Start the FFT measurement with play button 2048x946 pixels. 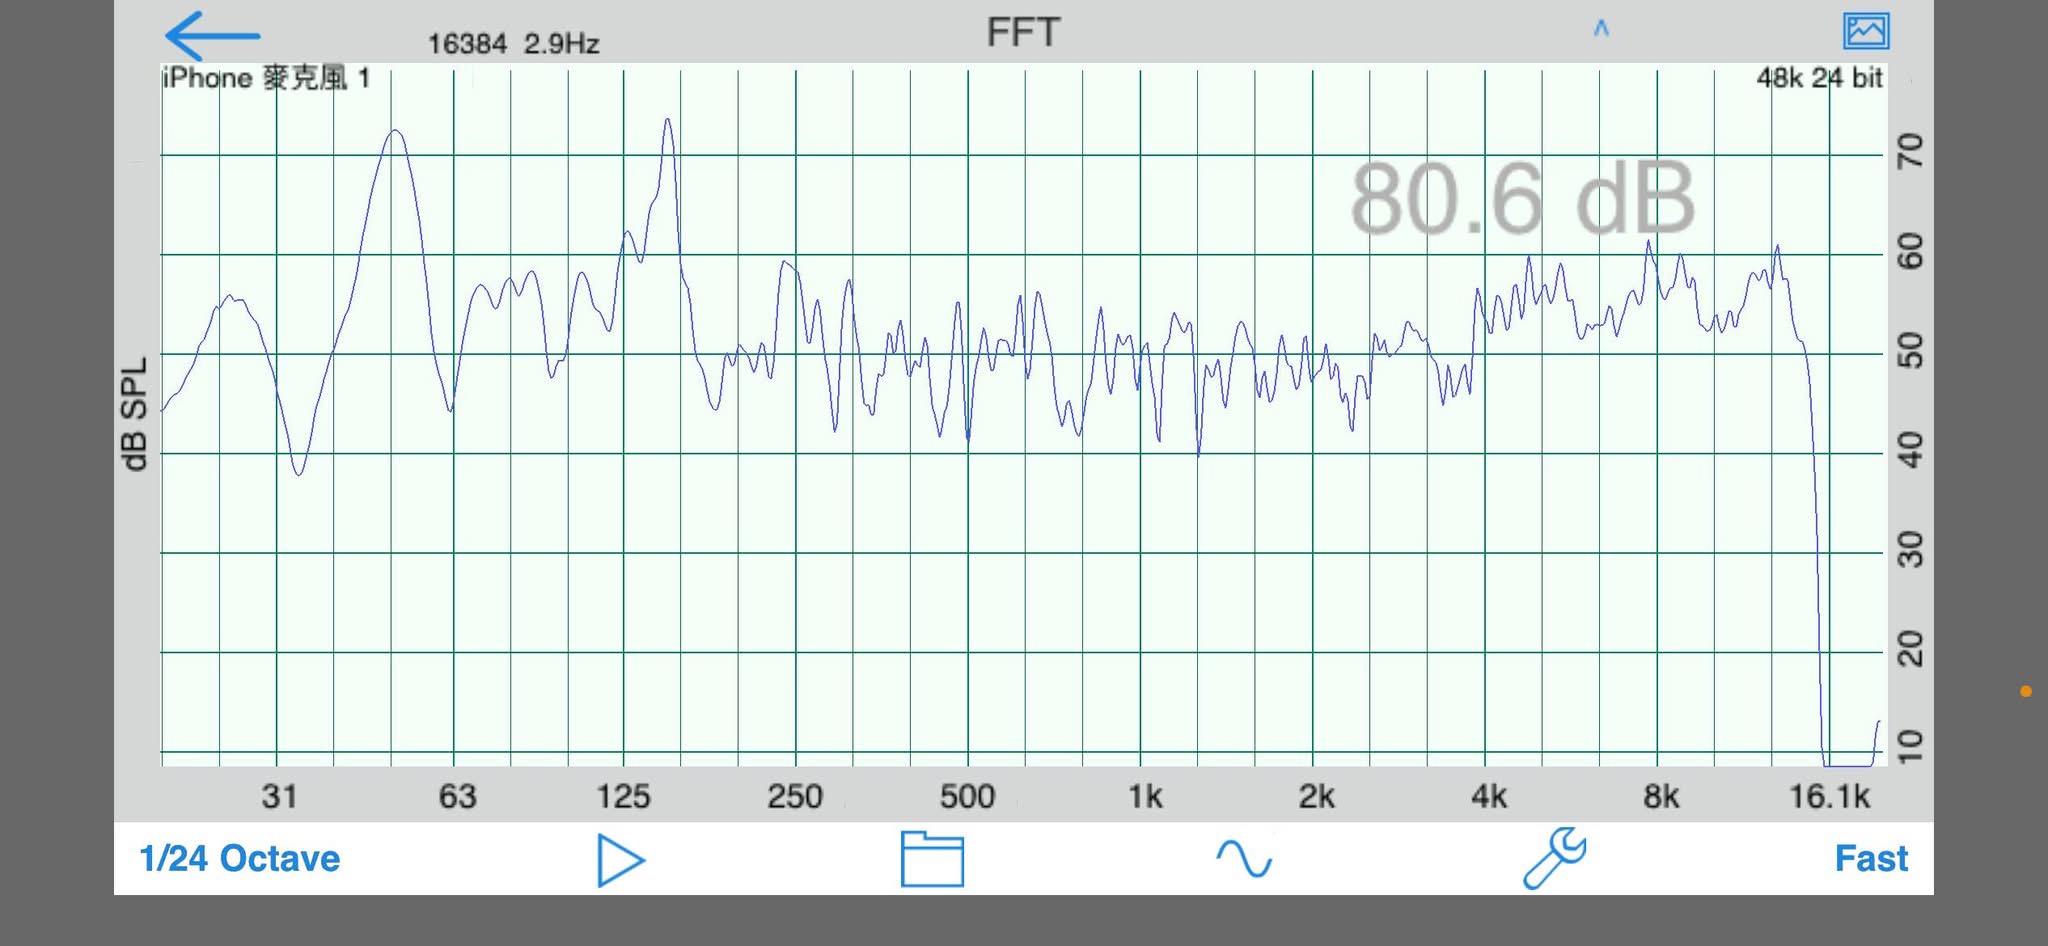click(x=620, y=860)
